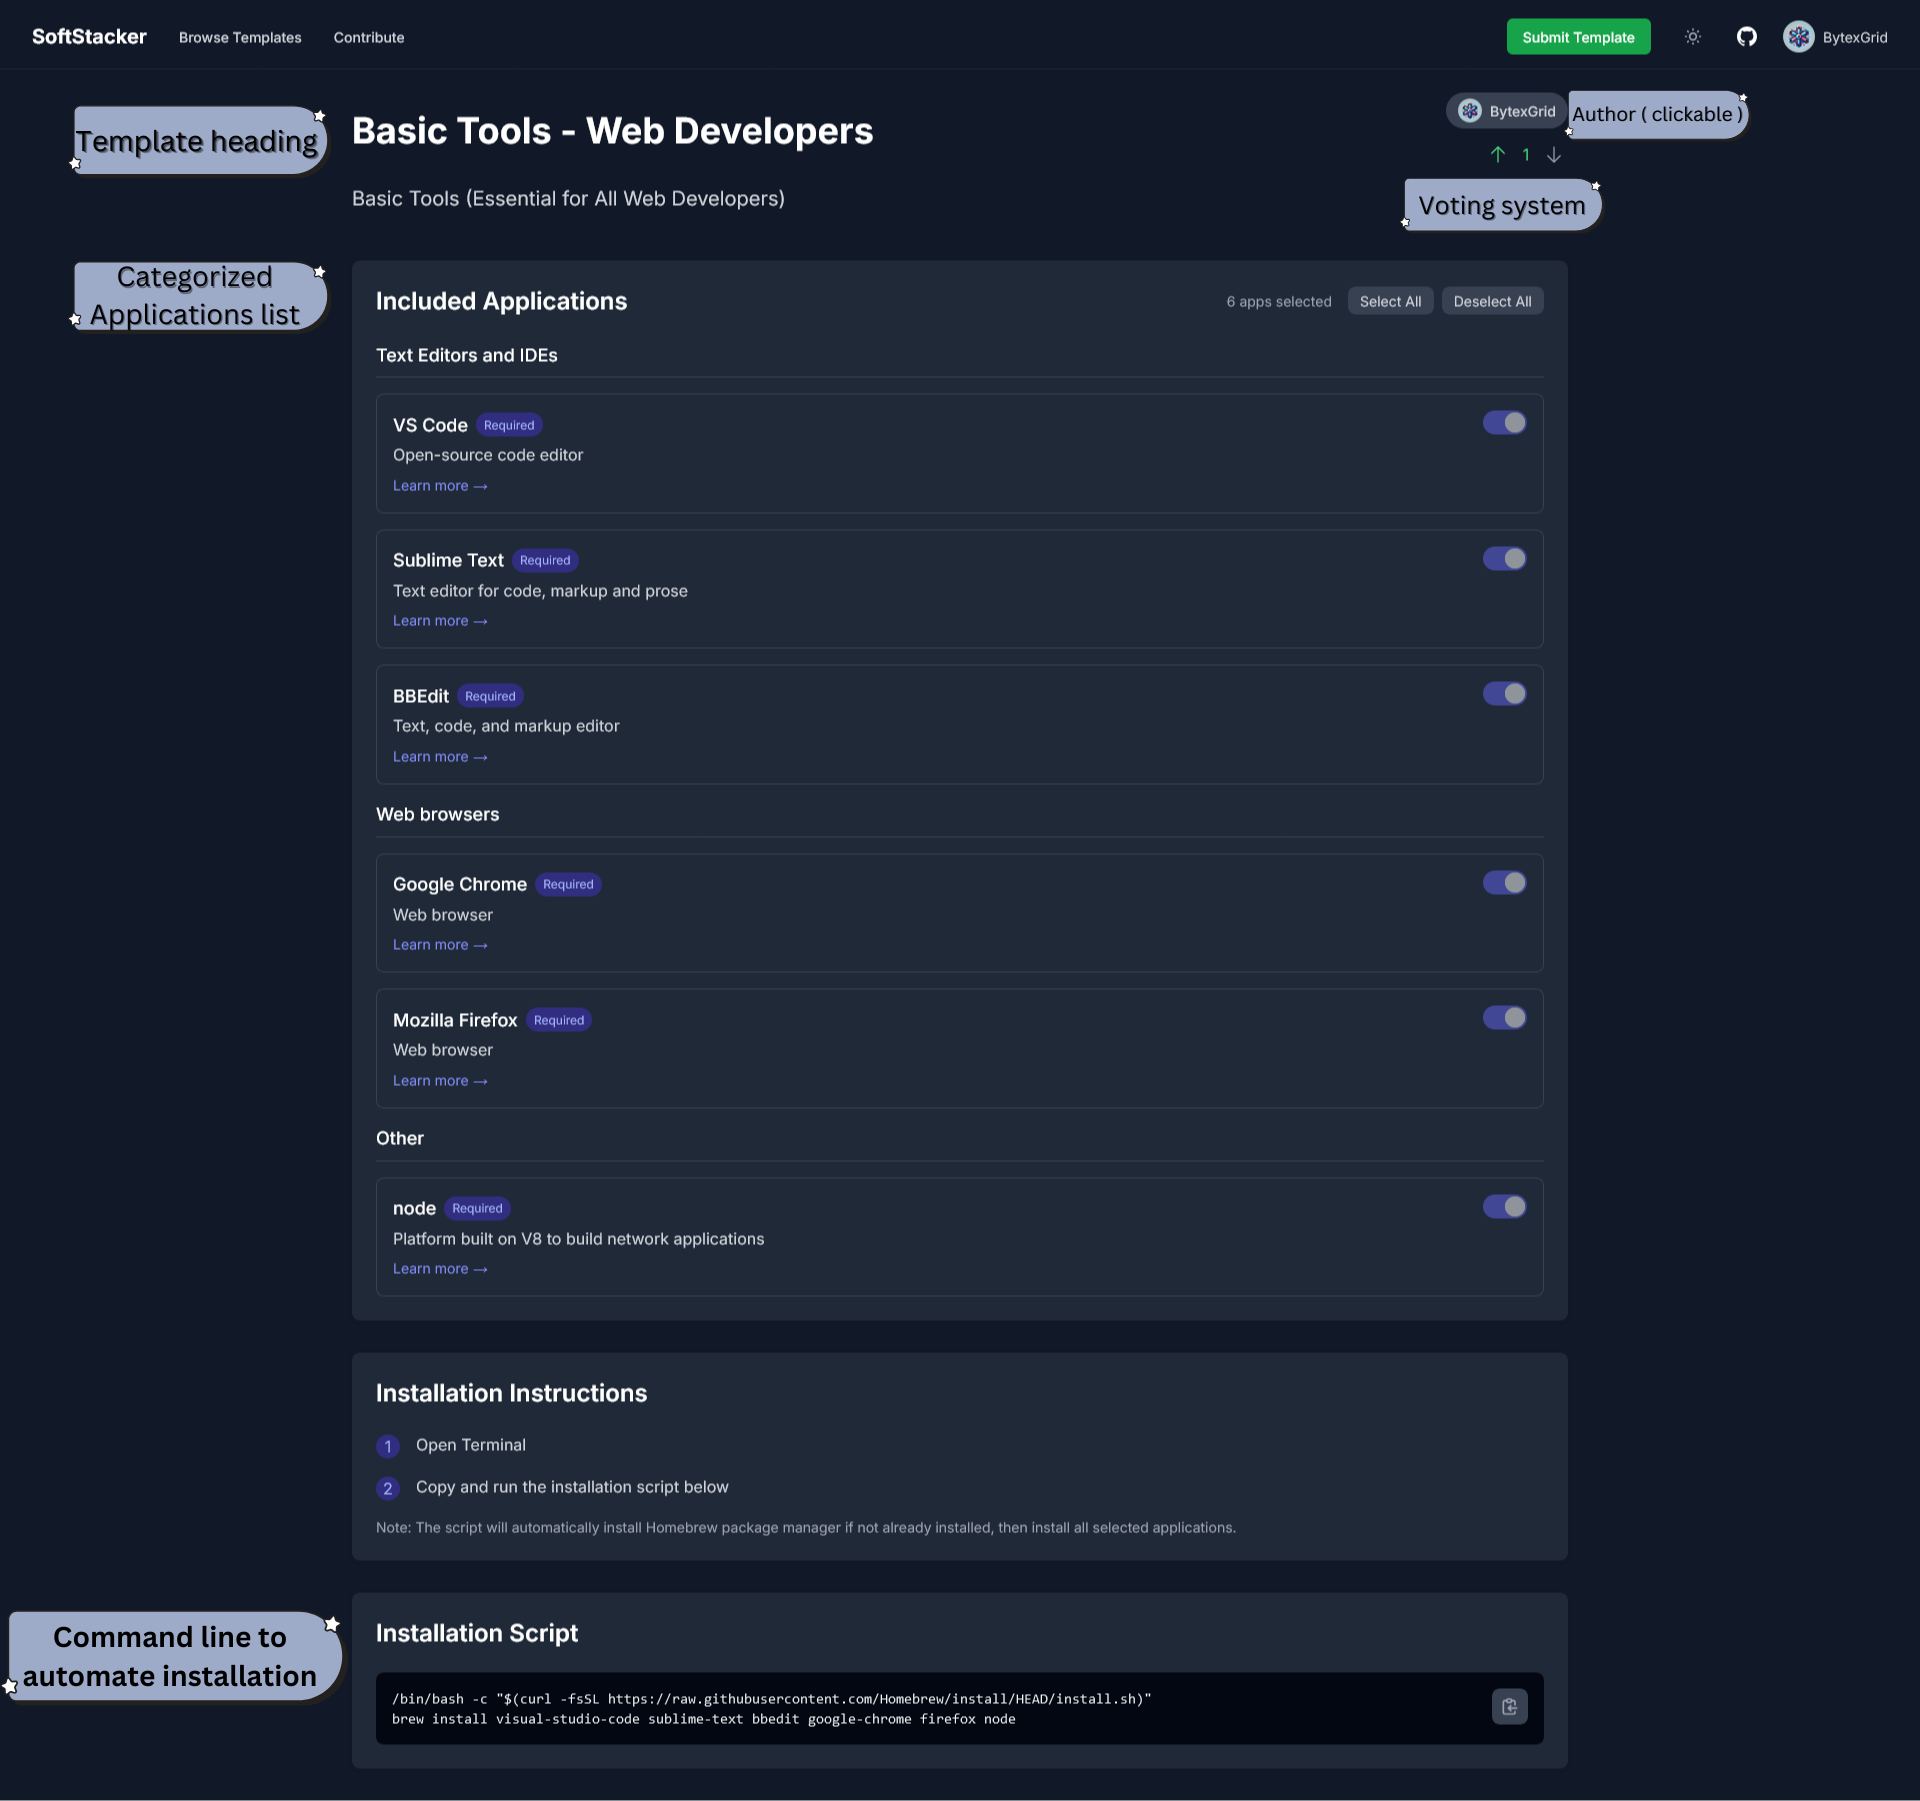
Task: Click the 'Web browsers' category heading
Action: tap(438, 814)
